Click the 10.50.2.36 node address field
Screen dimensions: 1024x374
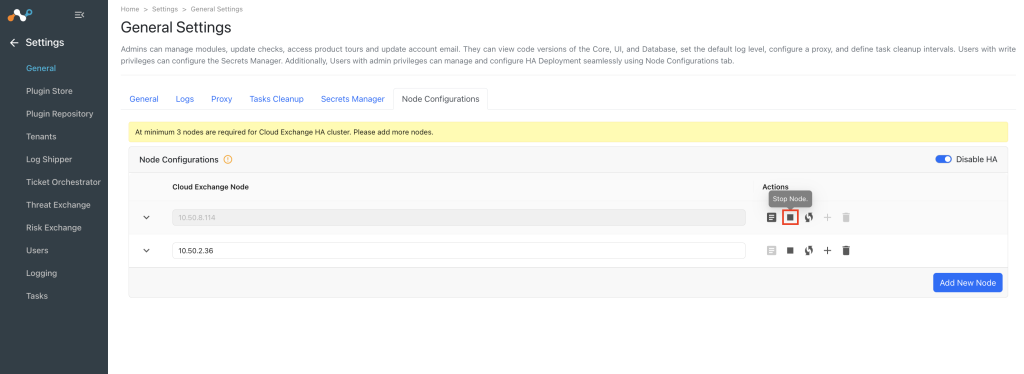point(458,251)
